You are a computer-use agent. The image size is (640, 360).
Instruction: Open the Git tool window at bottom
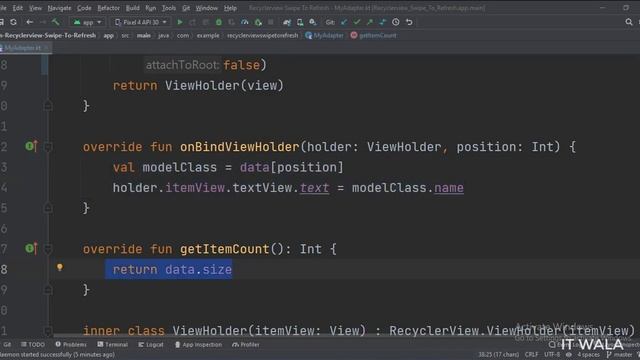coord(7,344)
